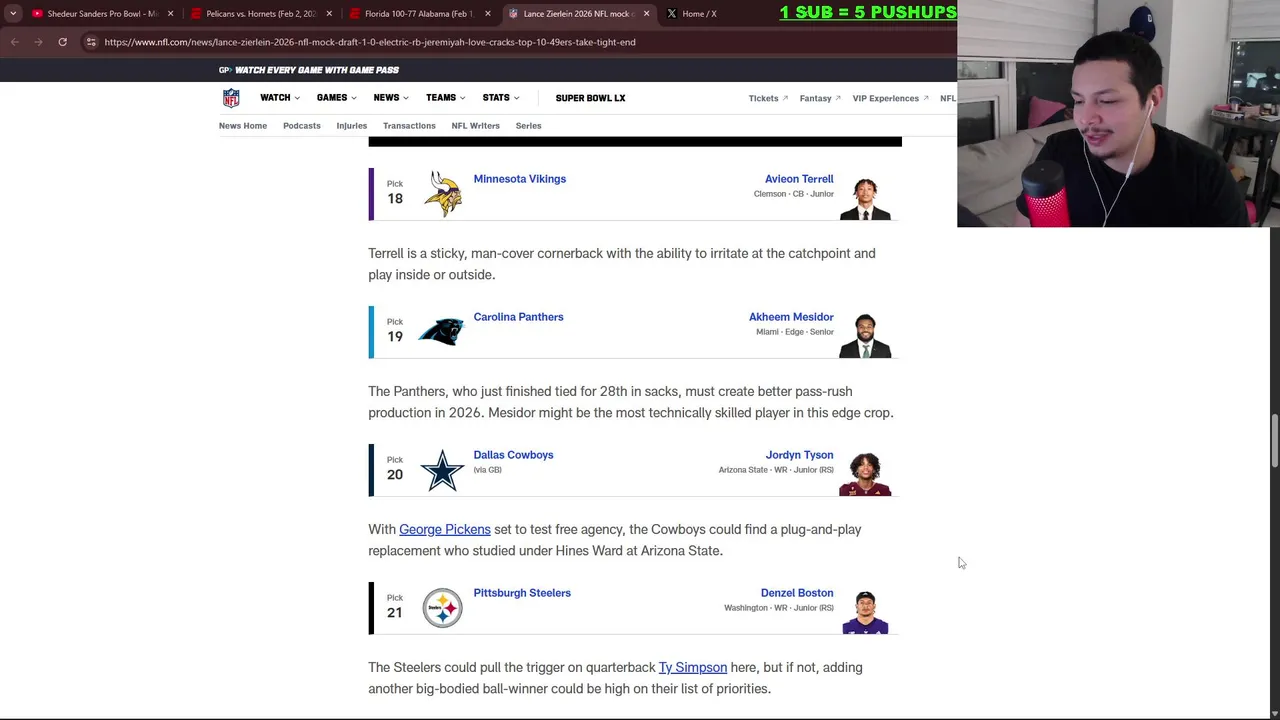Open Denzel Boston headshot photo
Screen dimensions: 1280x720
tap(865, 612)
